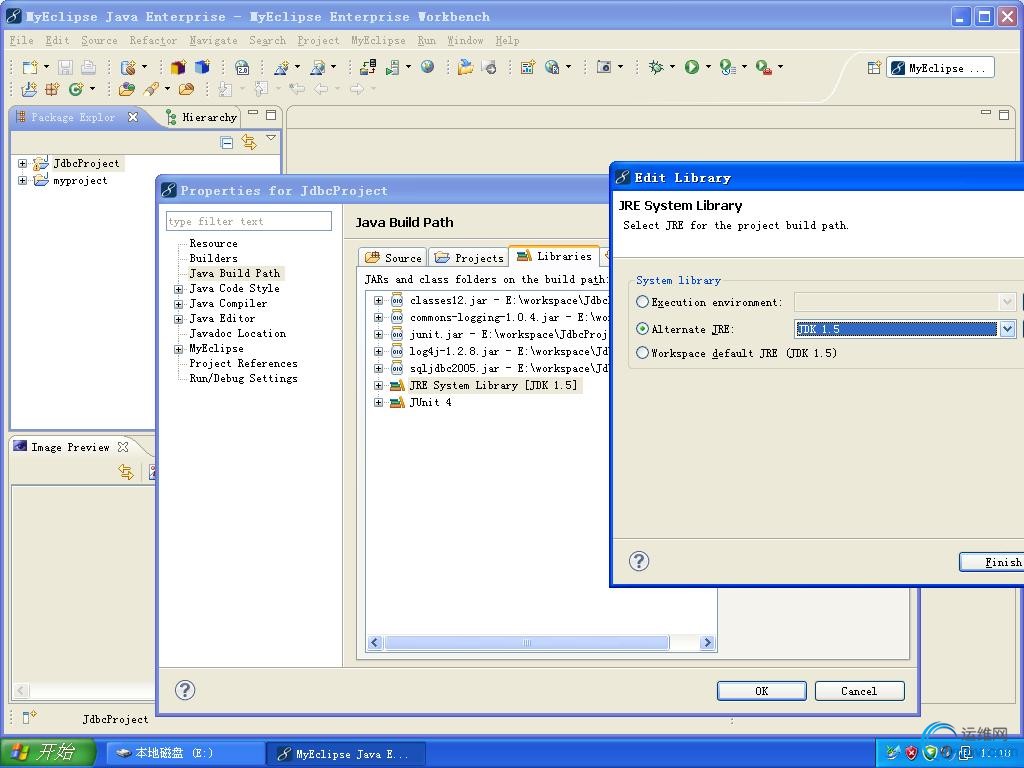The height and width of the screenshot is (768, 1024).
Task: Click the Windows Start button
Action: click(x=48, y=752)
